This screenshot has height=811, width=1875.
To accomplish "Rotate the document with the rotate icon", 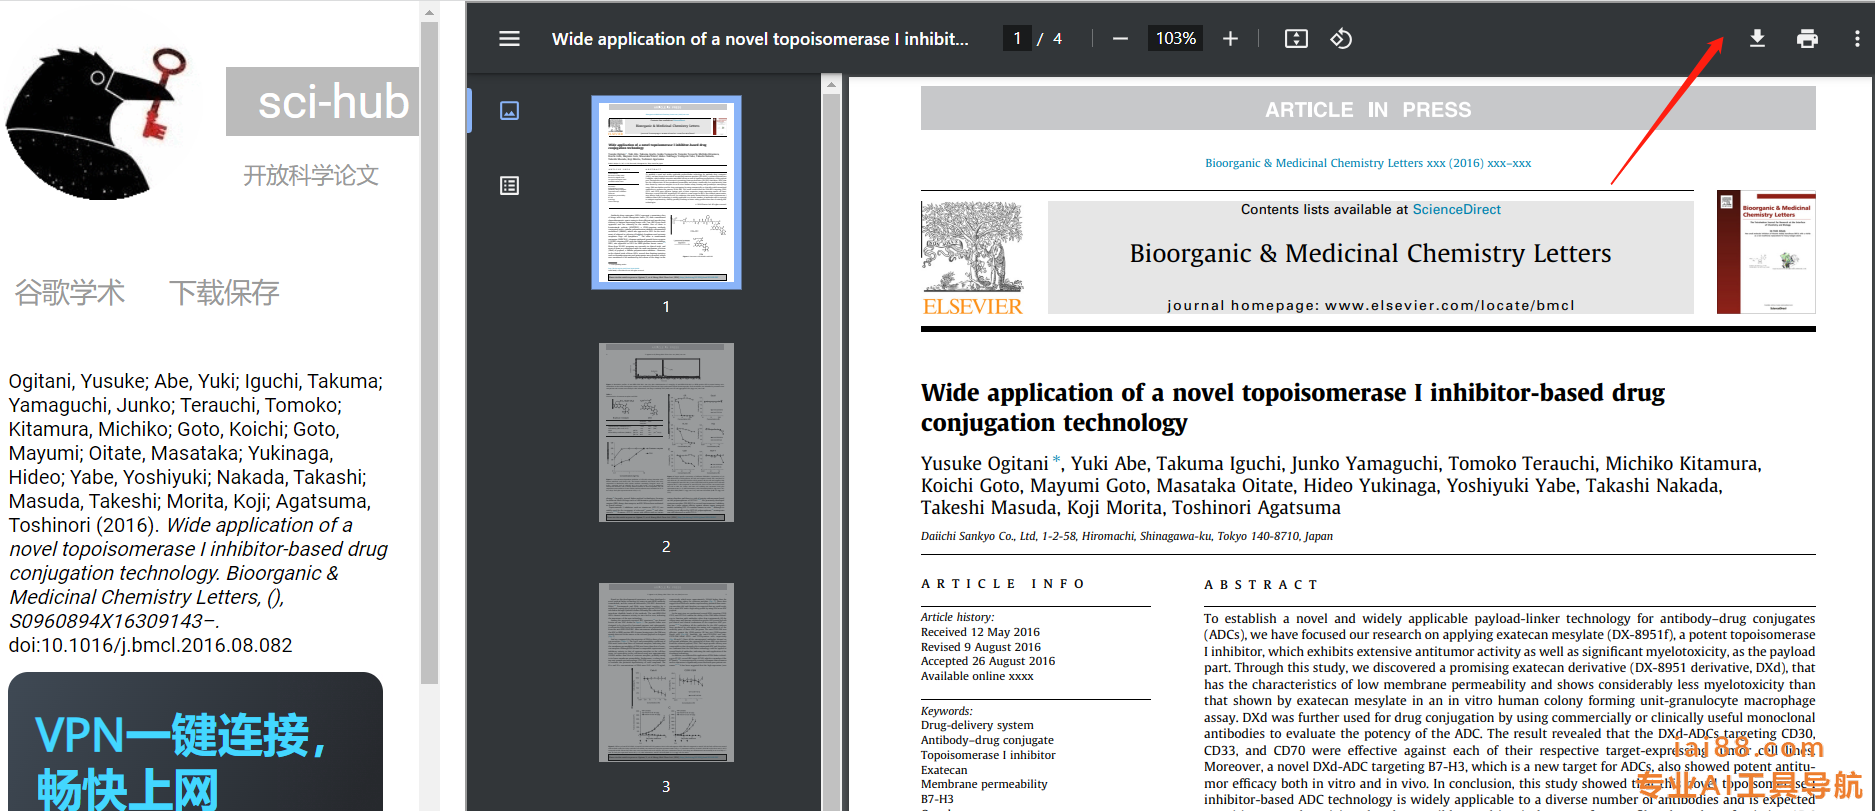I will [1341, 39].
